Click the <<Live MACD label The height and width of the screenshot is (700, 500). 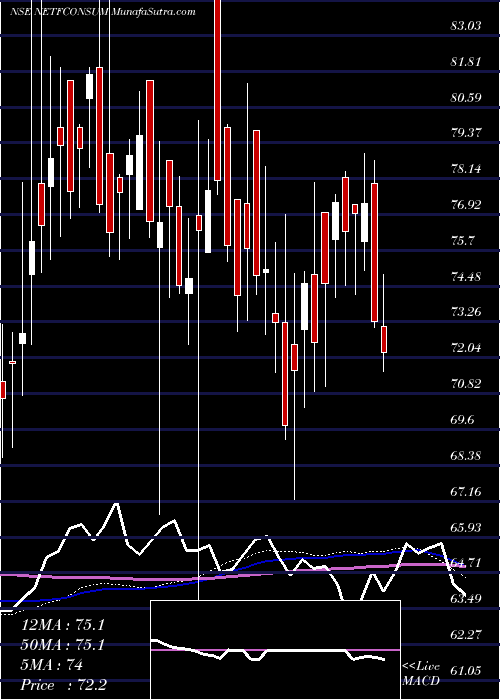point(421,674)
